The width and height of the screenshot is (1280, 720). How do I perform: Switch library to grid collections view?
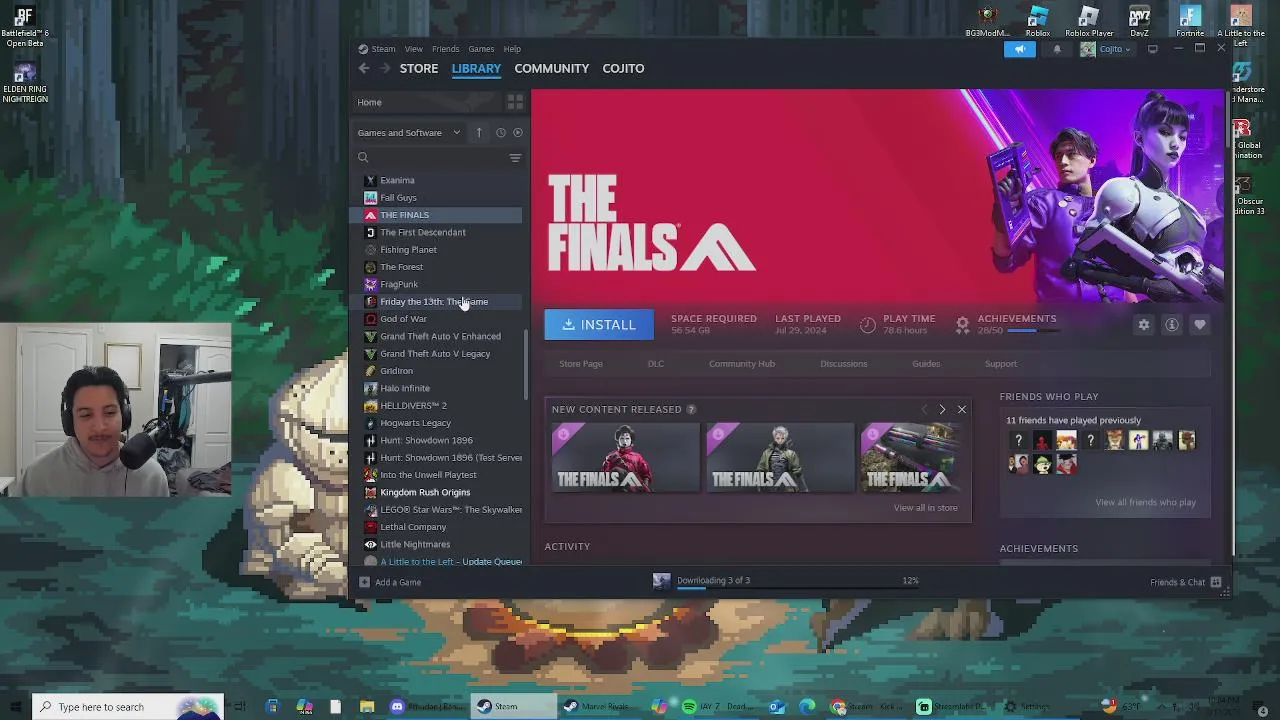coord(515,102)
